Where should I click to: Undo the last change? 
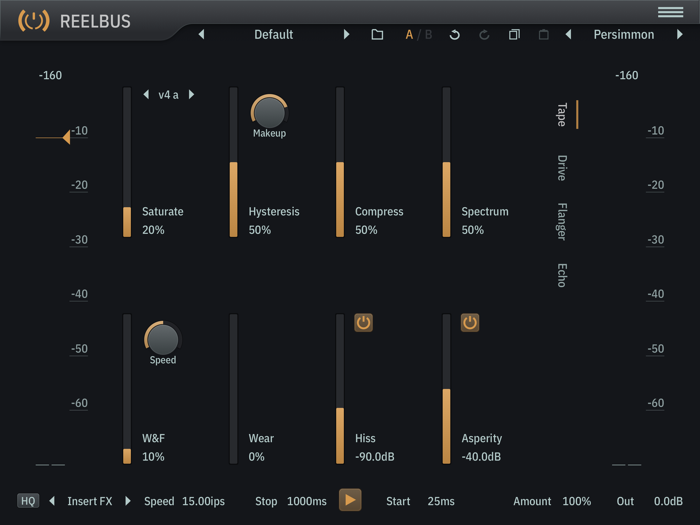pos(454,34)
